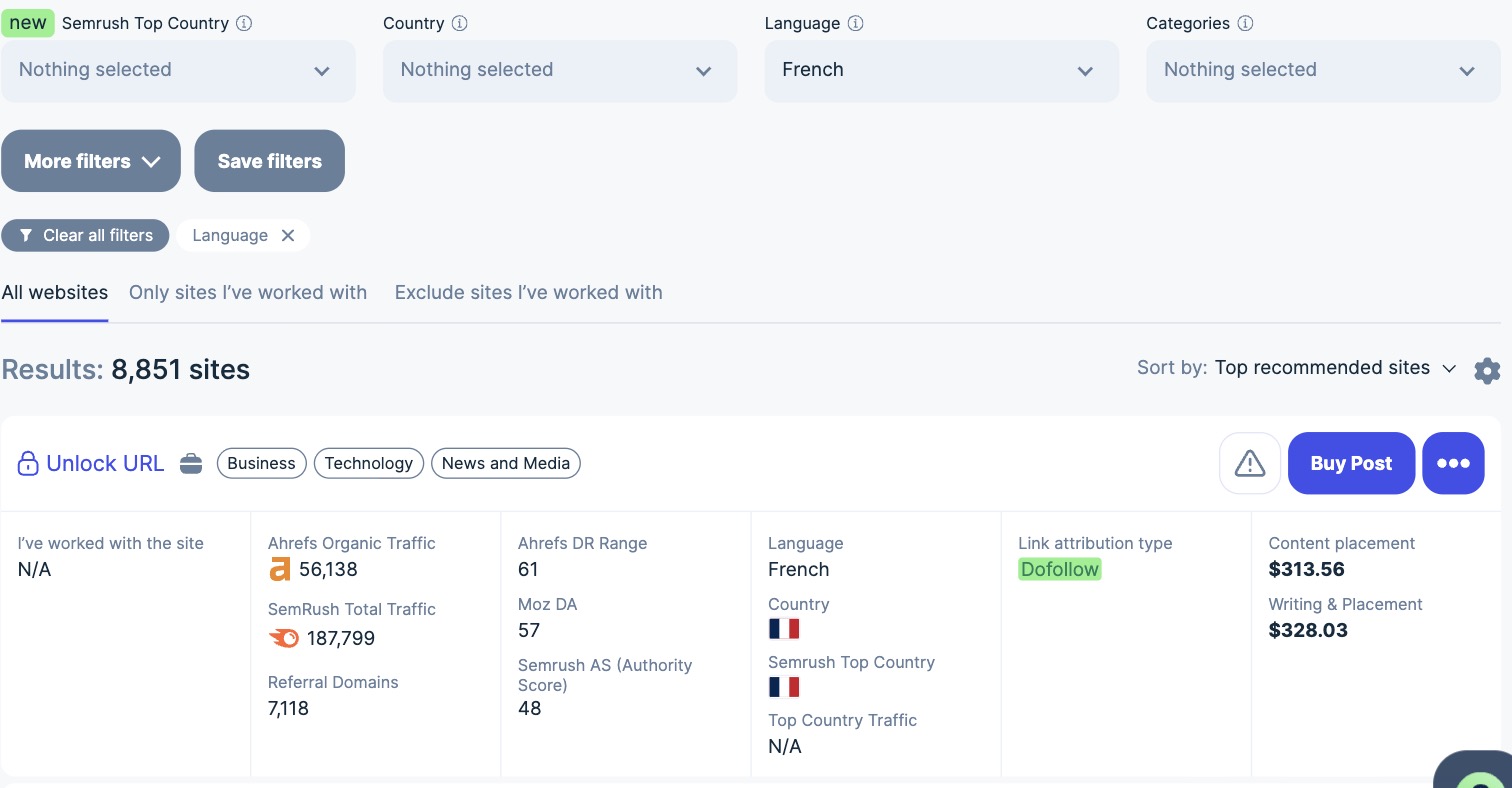Open the results settings gear icon
This screenshot has height=788, width=1512.
click(1487, 371)
